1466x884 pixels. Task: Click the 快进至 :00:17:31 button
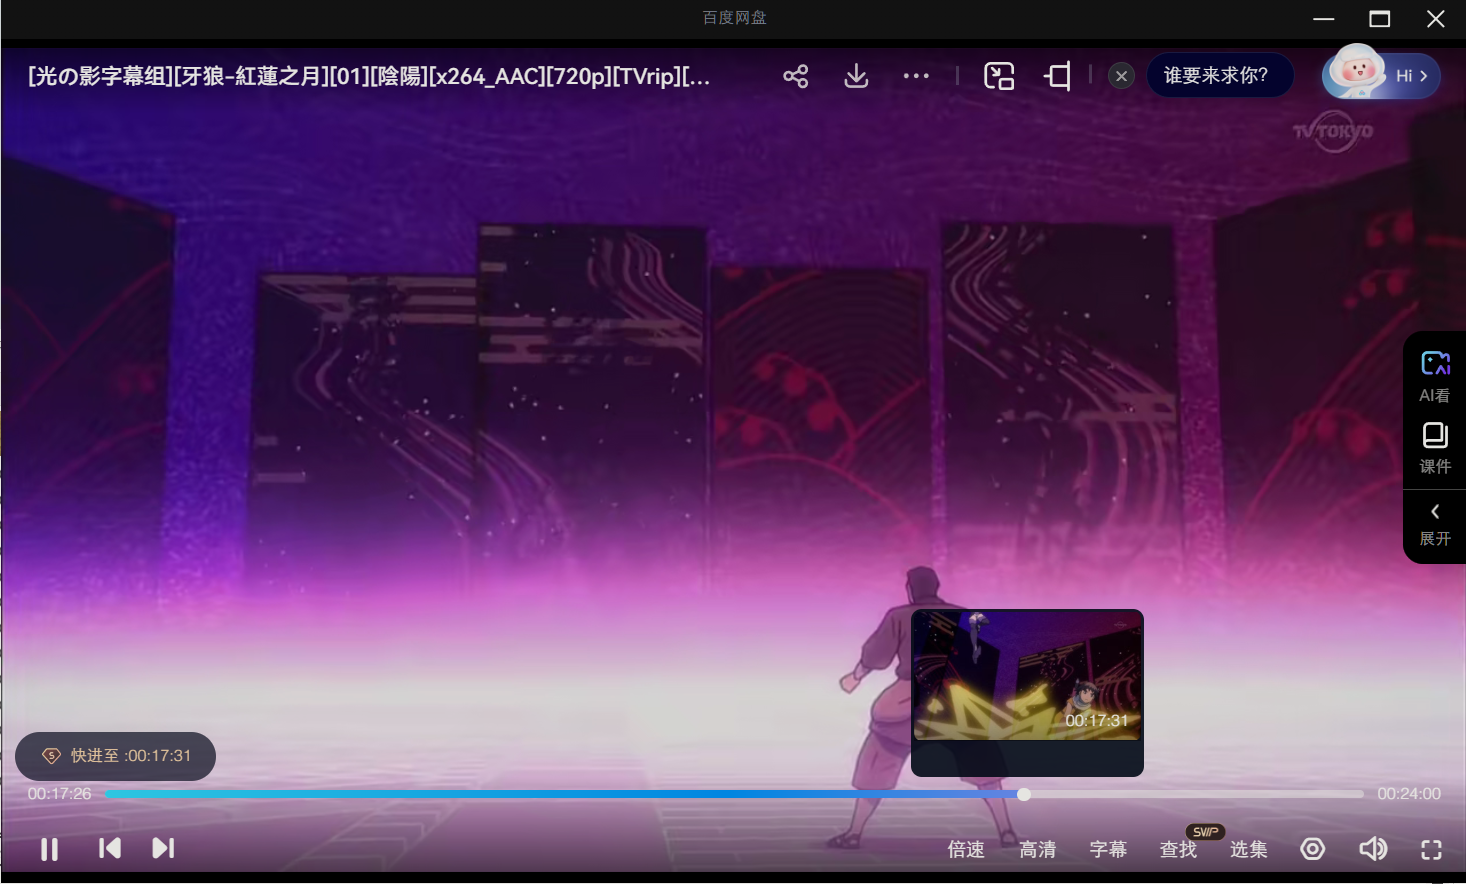(115, 756)
